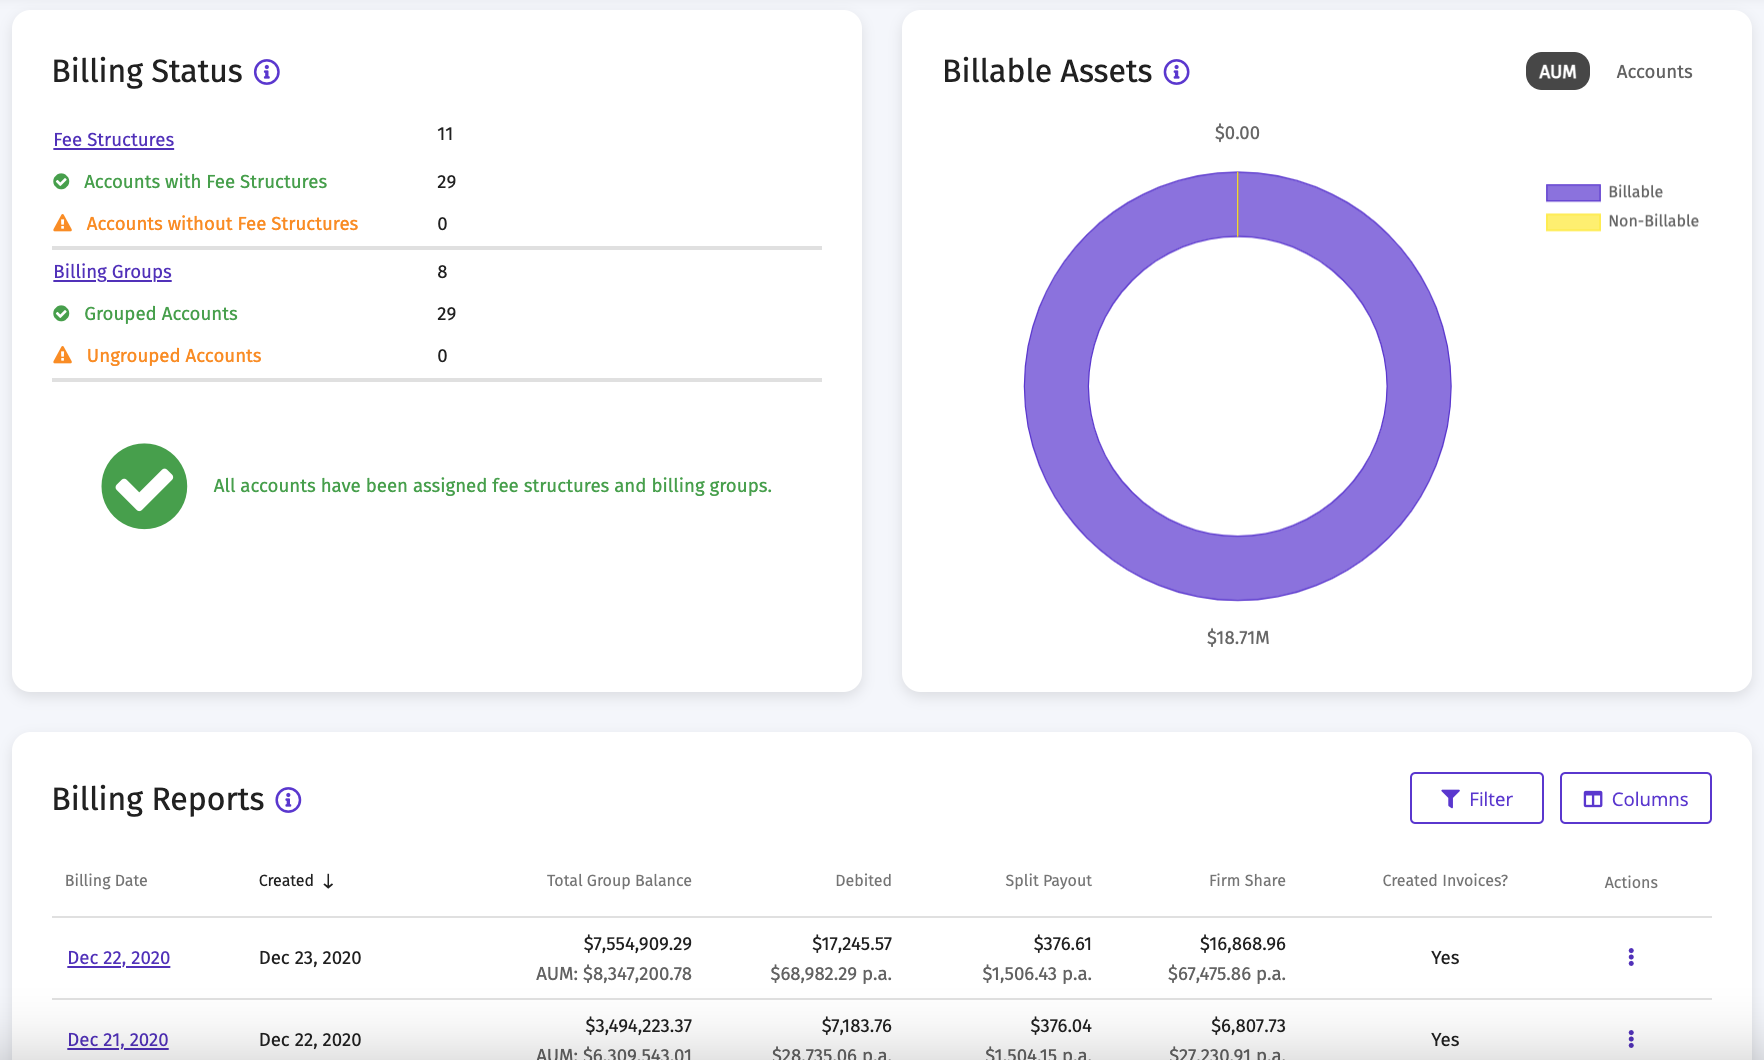
Task: Click the $68,982.29 p.a. value
Action: click(831, 974)
